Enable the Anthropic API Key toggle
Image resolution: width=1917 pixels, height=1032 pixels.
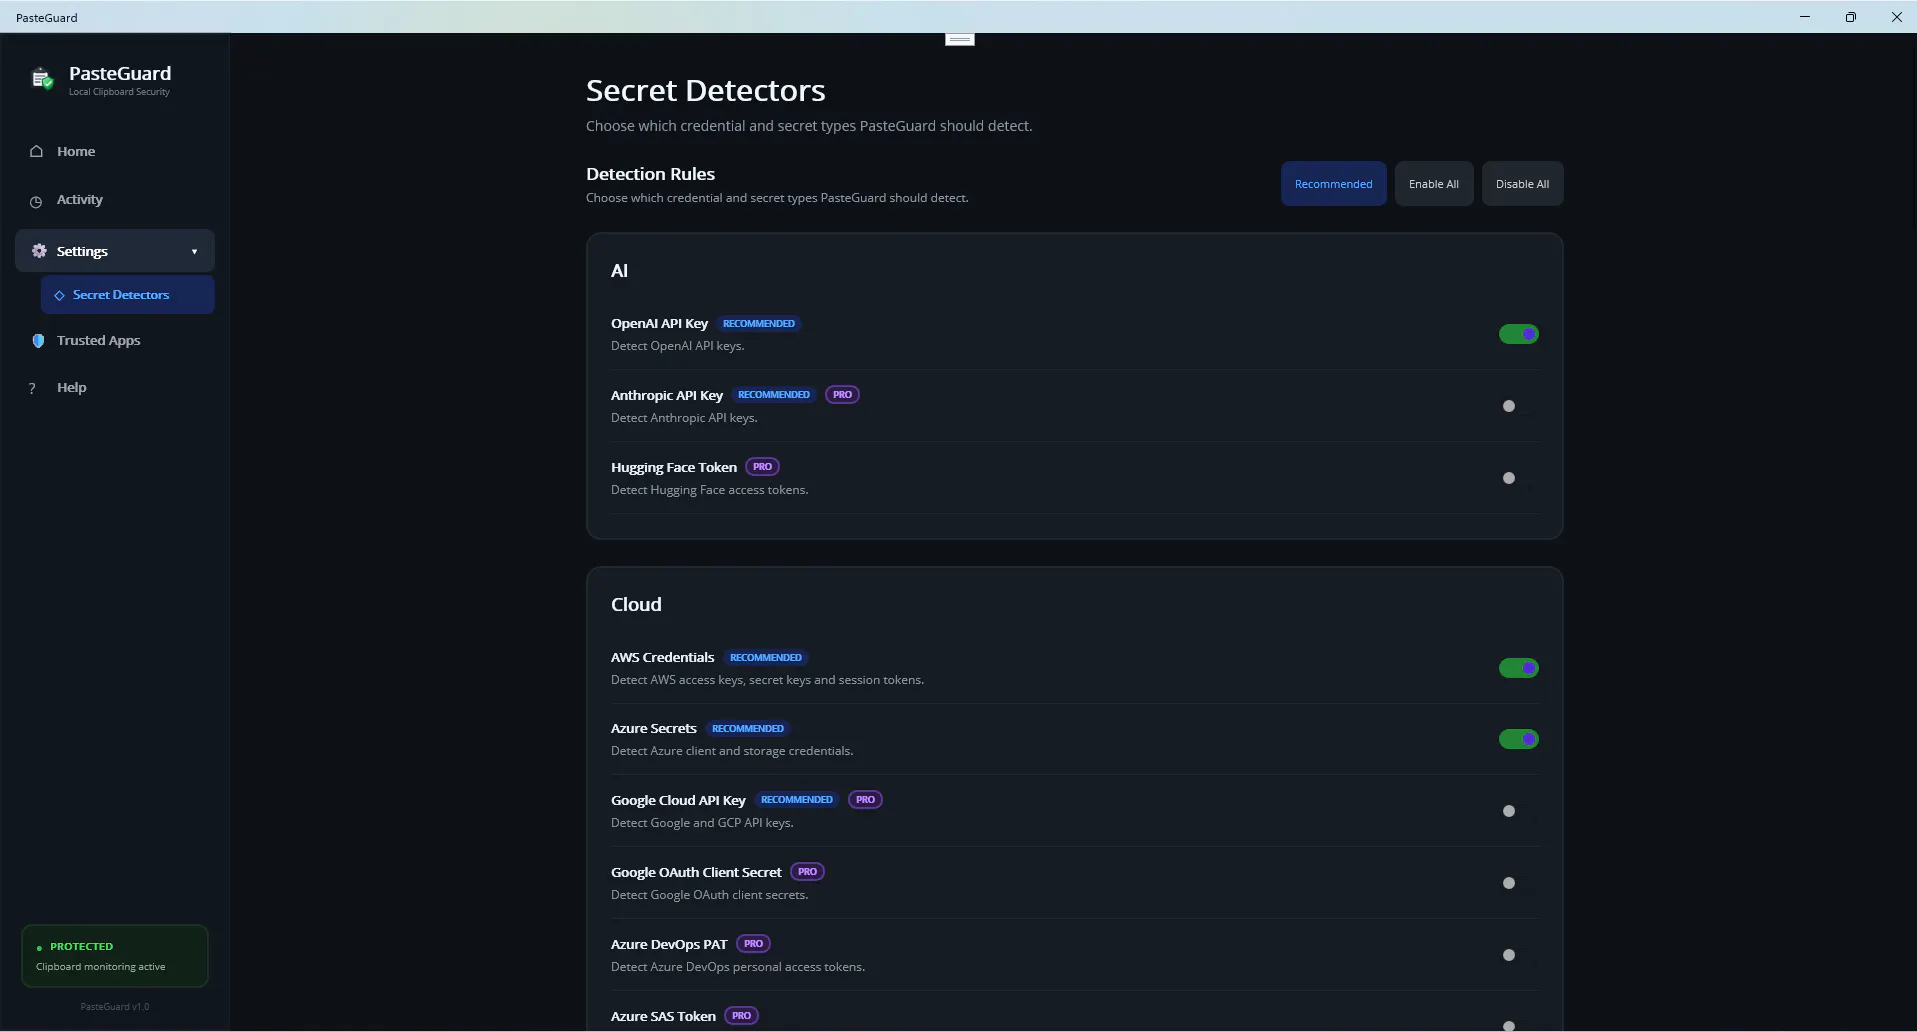click(1518, 406)
